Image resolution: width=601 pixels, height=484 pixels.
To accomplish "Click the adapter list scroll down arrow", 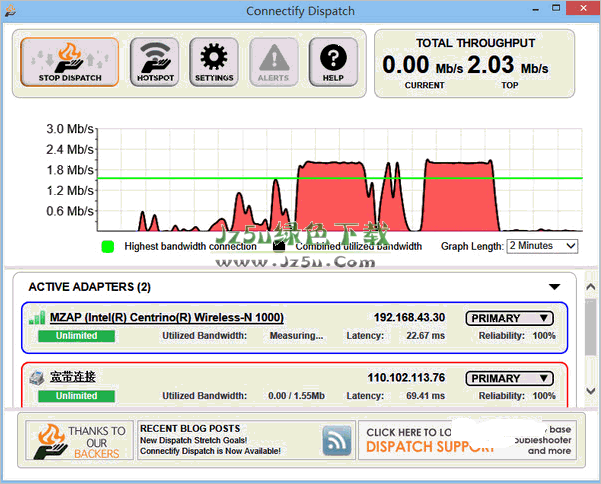I will [x=591, y=391].
